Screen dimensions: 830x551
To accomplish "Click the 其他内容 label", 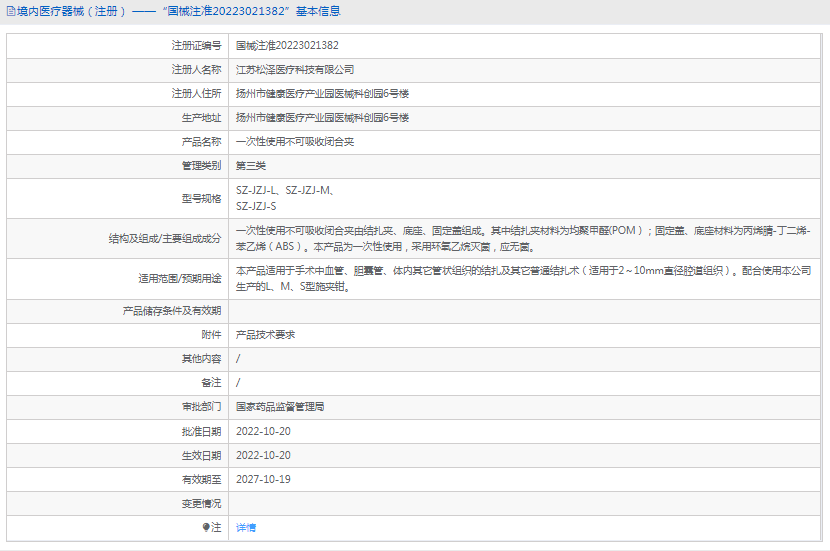I will pos(201,359).
